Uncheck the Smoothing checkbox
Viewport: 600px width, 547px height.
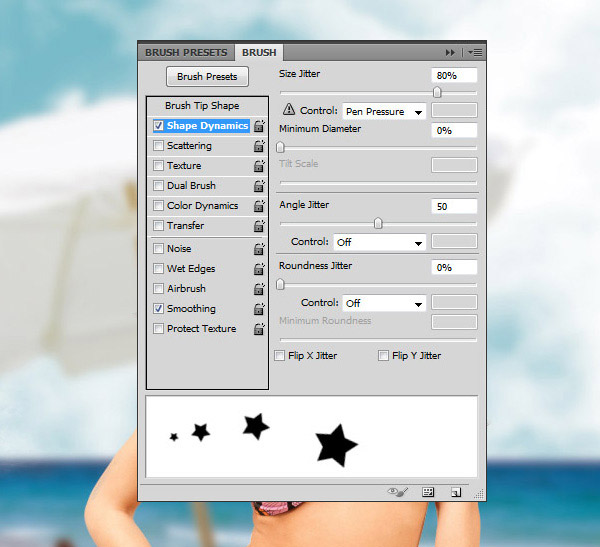tap(158, 308)
